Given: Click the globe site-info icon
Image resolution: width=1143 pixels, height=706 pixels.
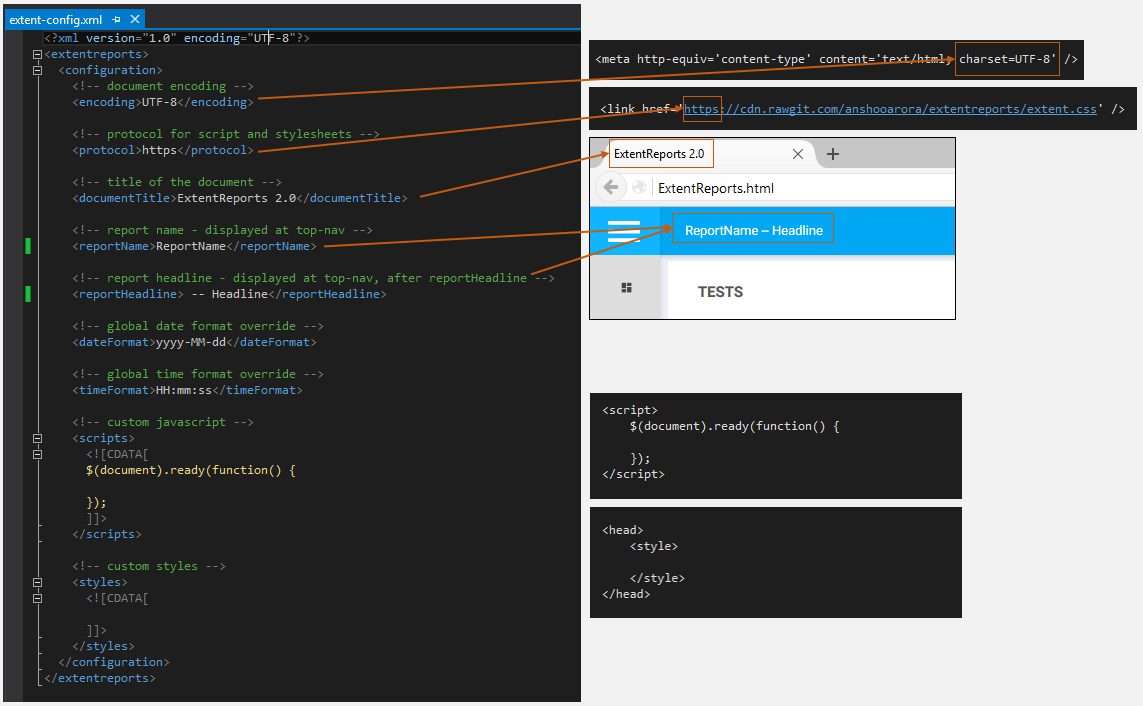Looking at the screenshot, I should [x=638, y=188].
